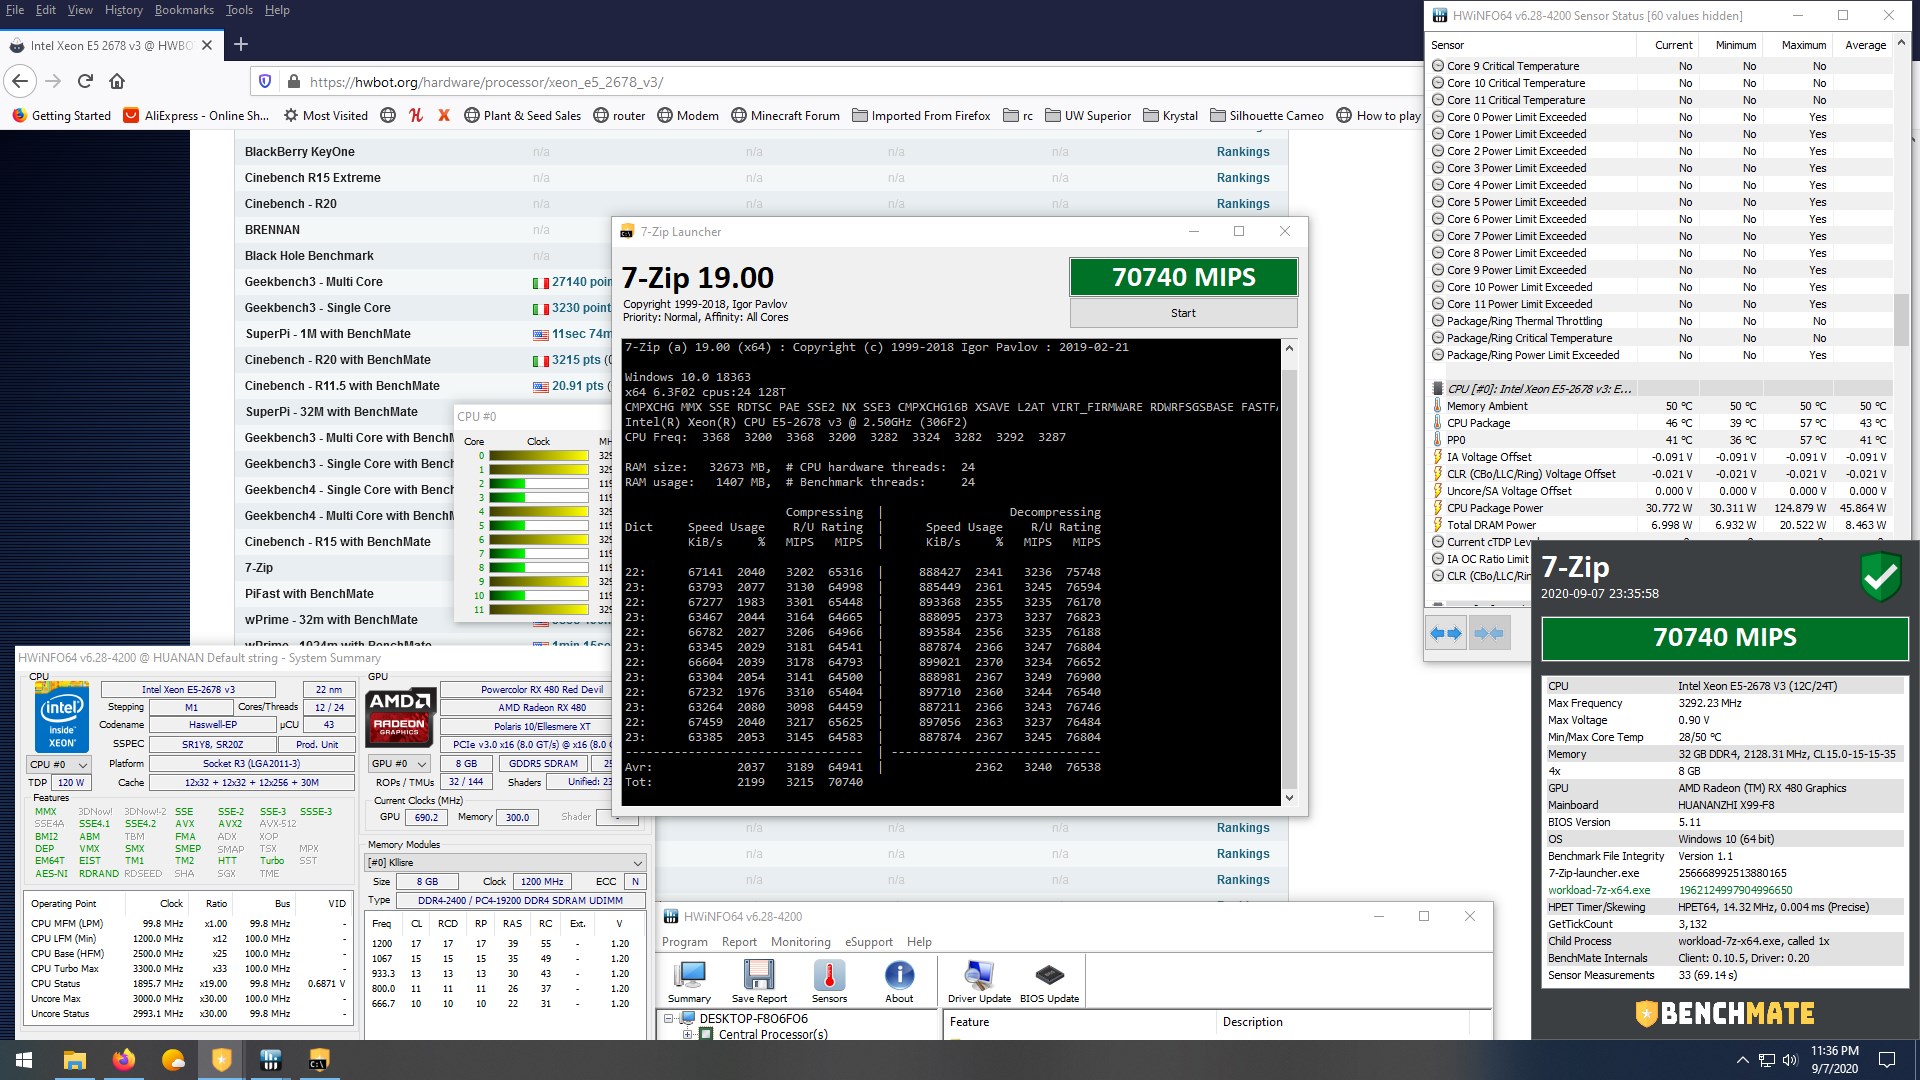The width and height of the screenshot is (1920, 1080).
Task: Open File Explorer from taskbar
Action: coord(74,1060)
